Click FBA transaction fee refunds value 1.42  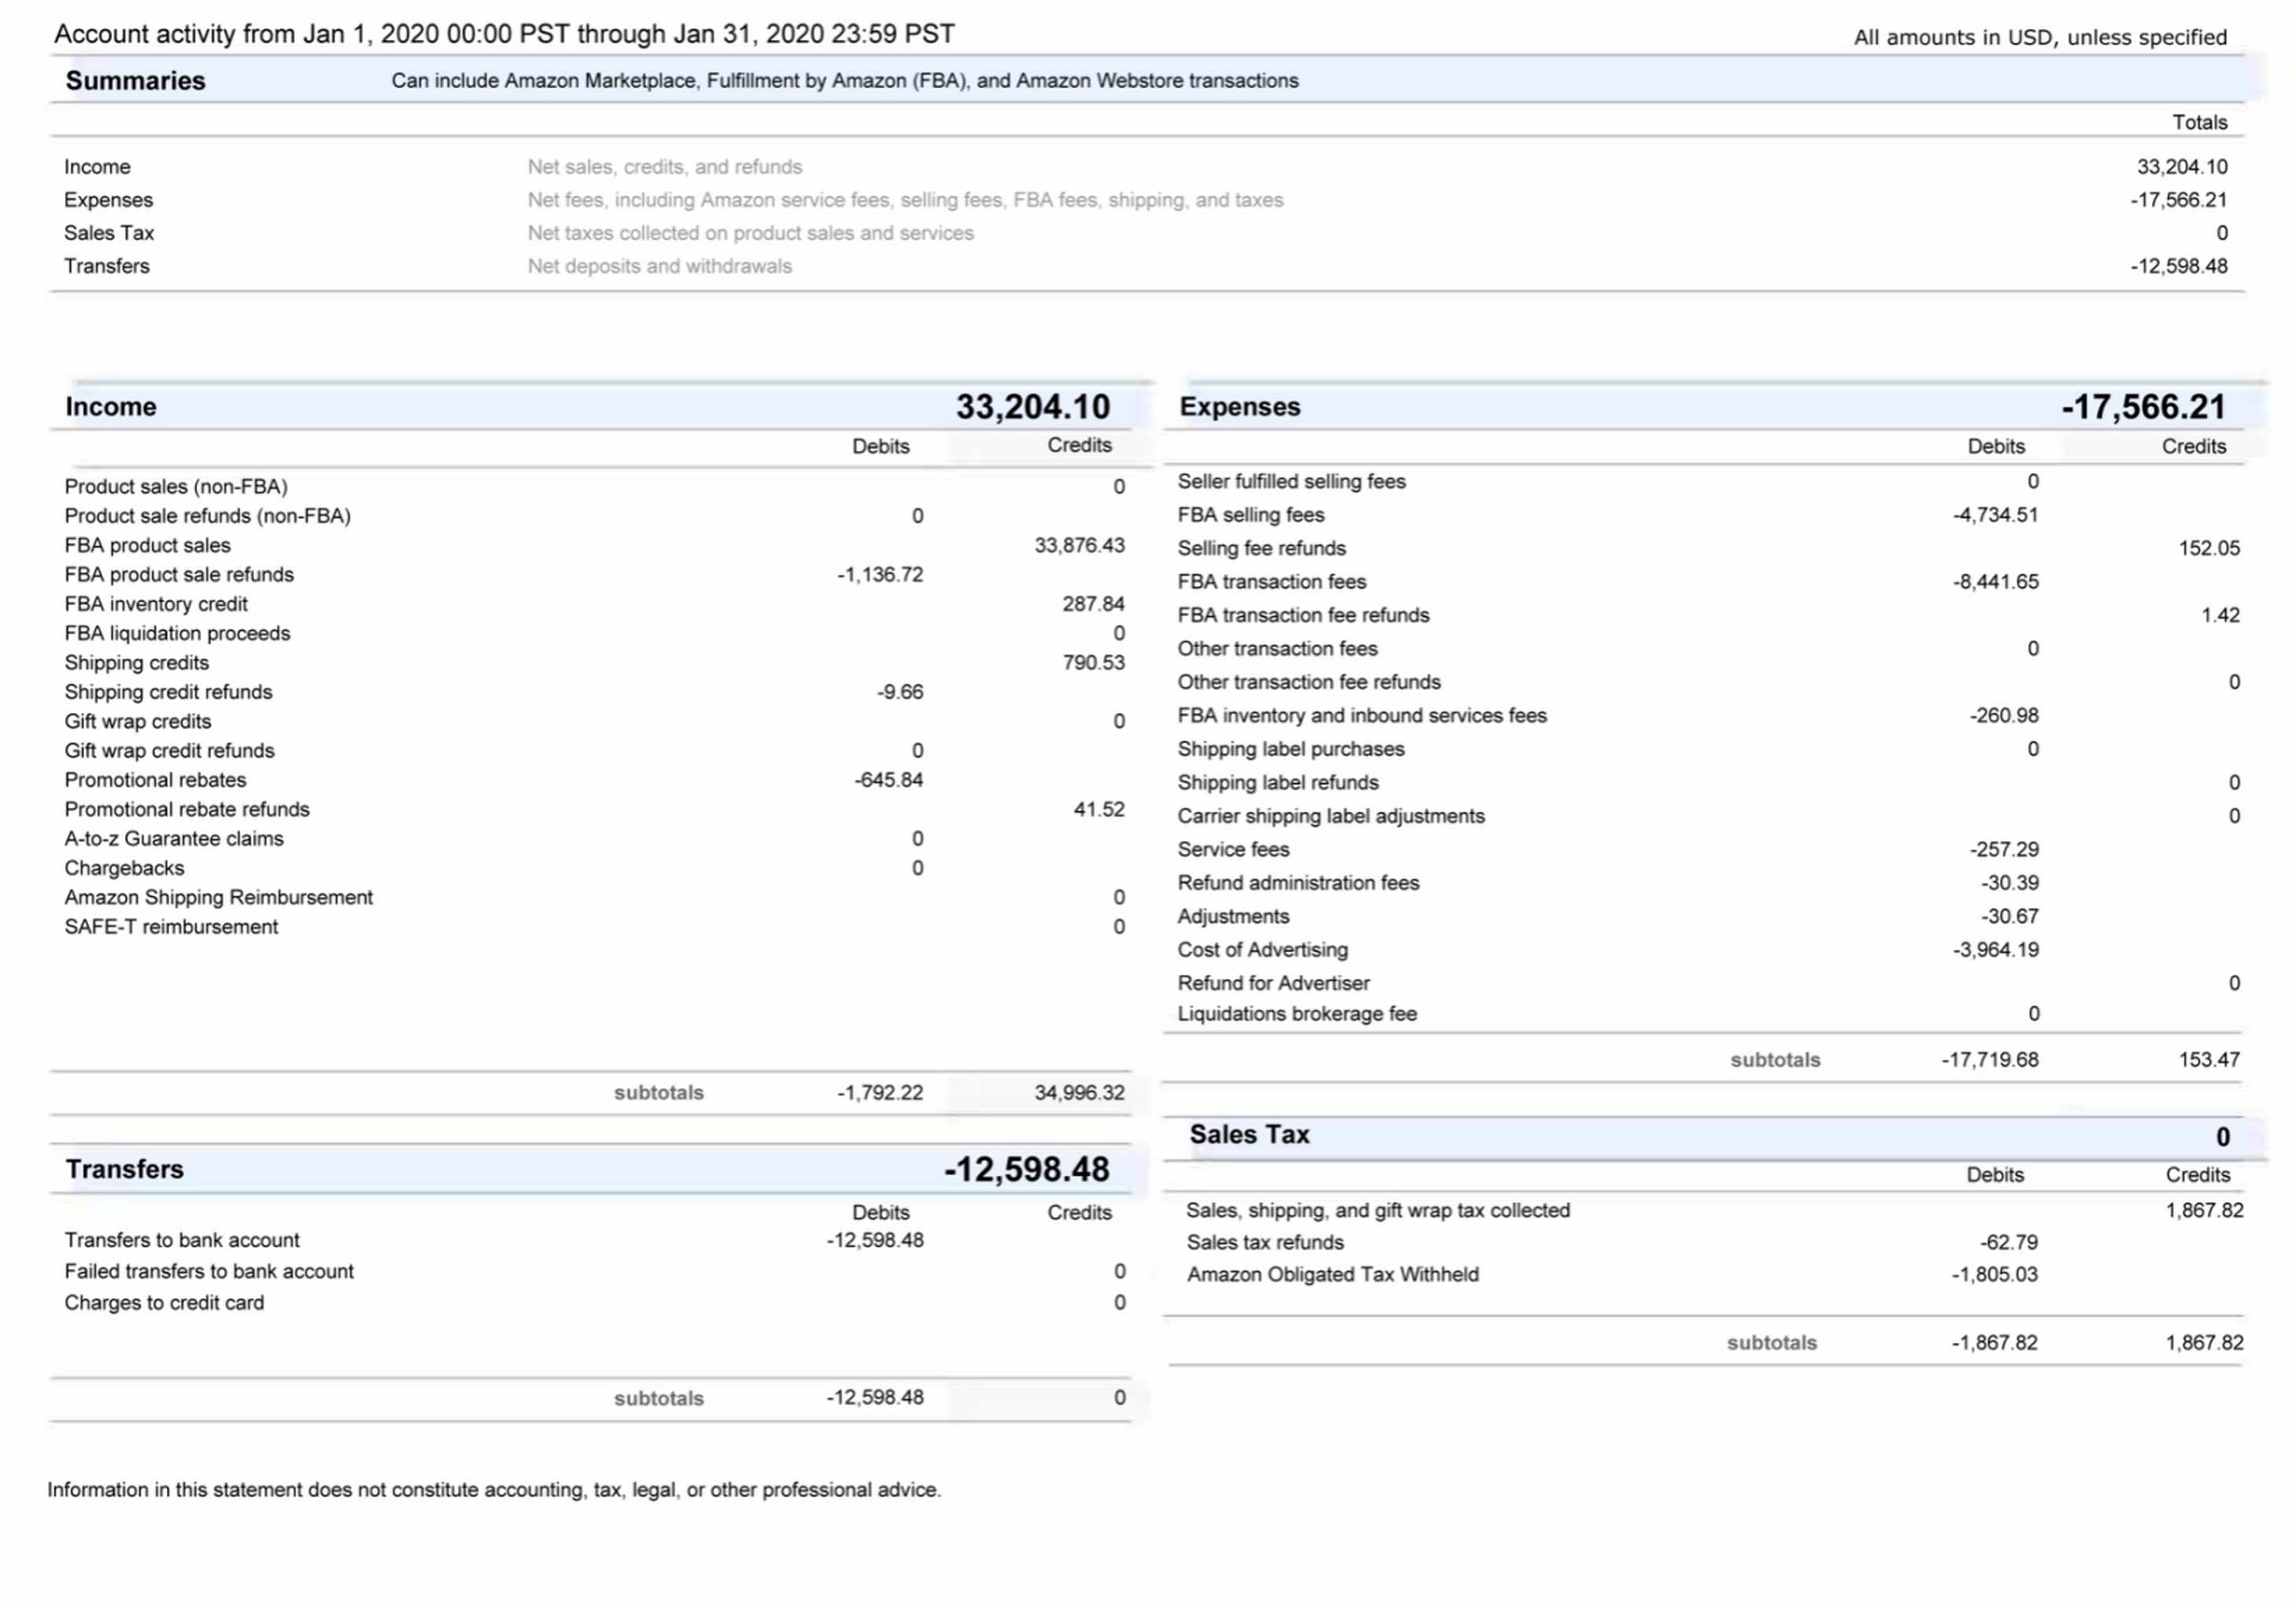click(2220, 615)
